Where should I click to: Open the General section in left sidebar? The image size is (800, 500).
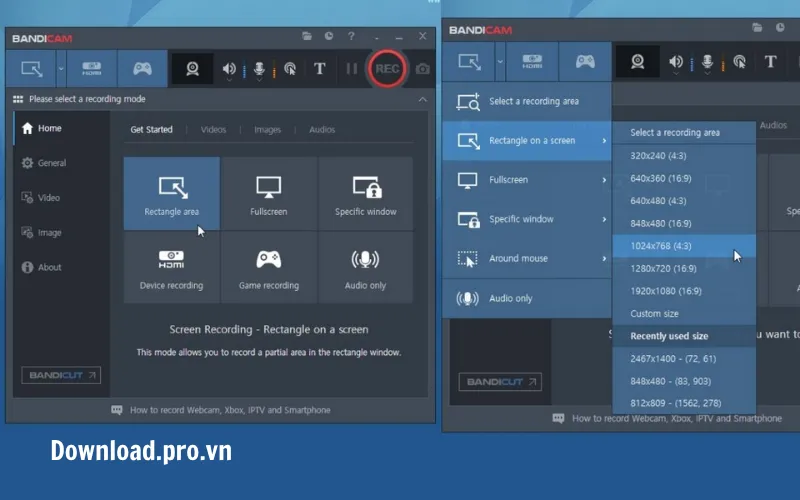click(x=51, y=163)
